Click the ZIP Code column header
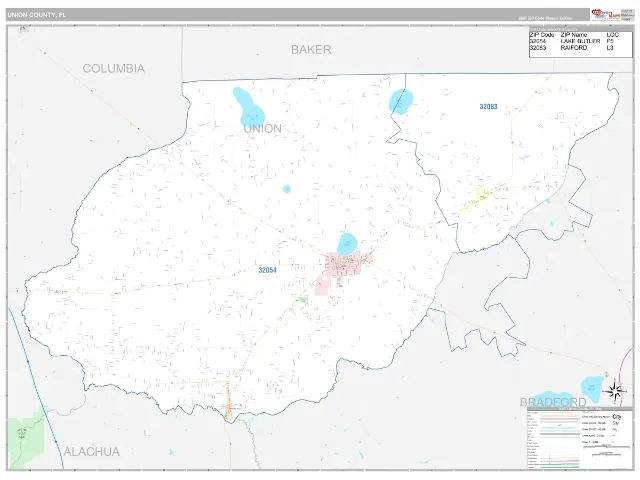The image size is (640, 480). 542,35
